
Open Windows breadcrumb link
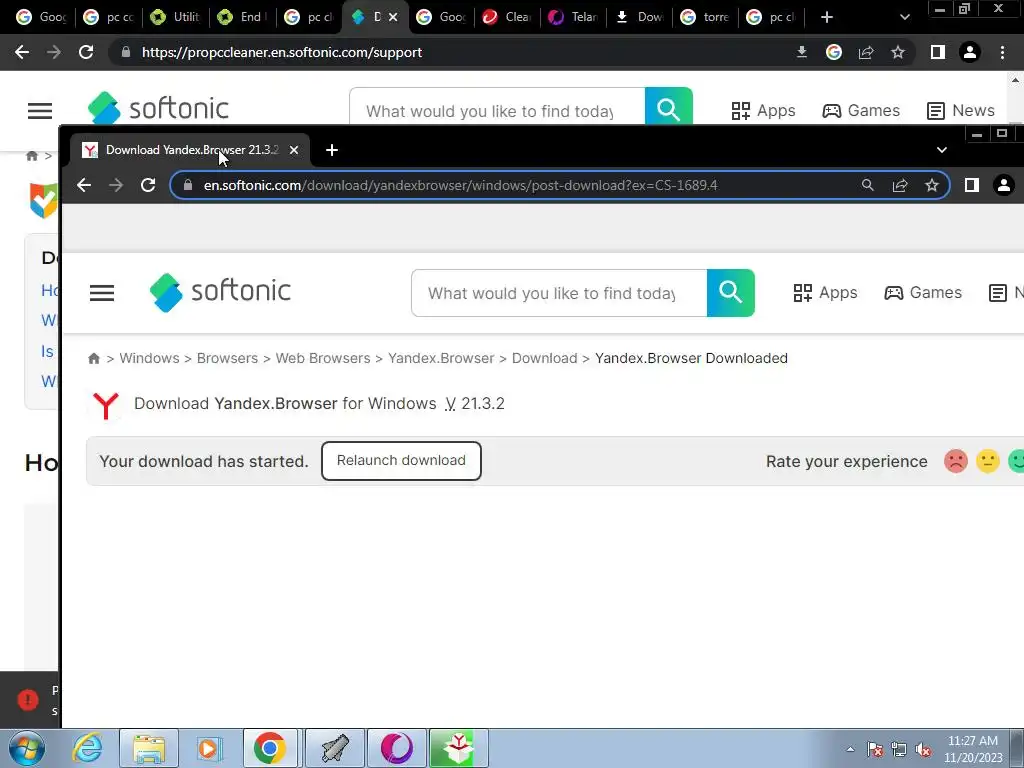point(149,359)
